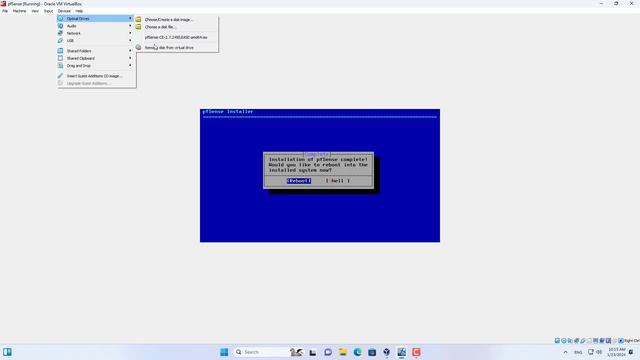640x360 pixels.
Task: Open the Input menu
Action: click(48, 11)
